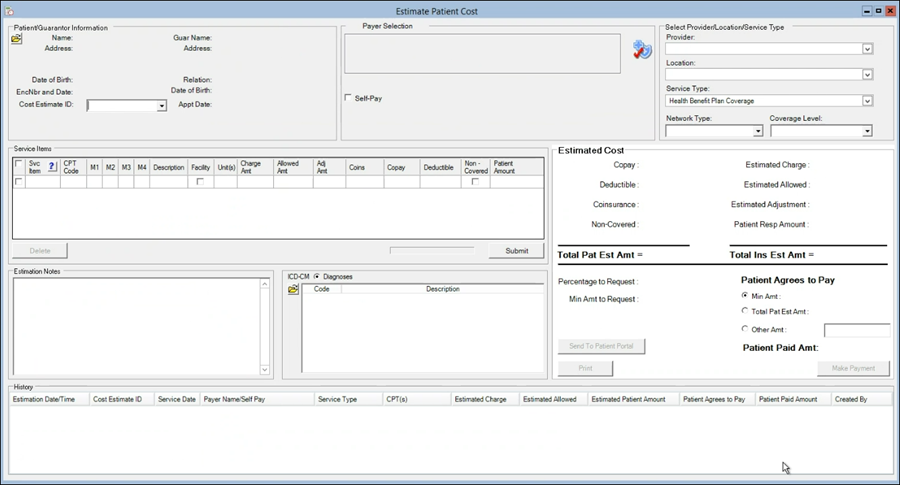Screen dimensions: 900x485
Task: Click the Service Type history column header
Action: pos(348,399)
